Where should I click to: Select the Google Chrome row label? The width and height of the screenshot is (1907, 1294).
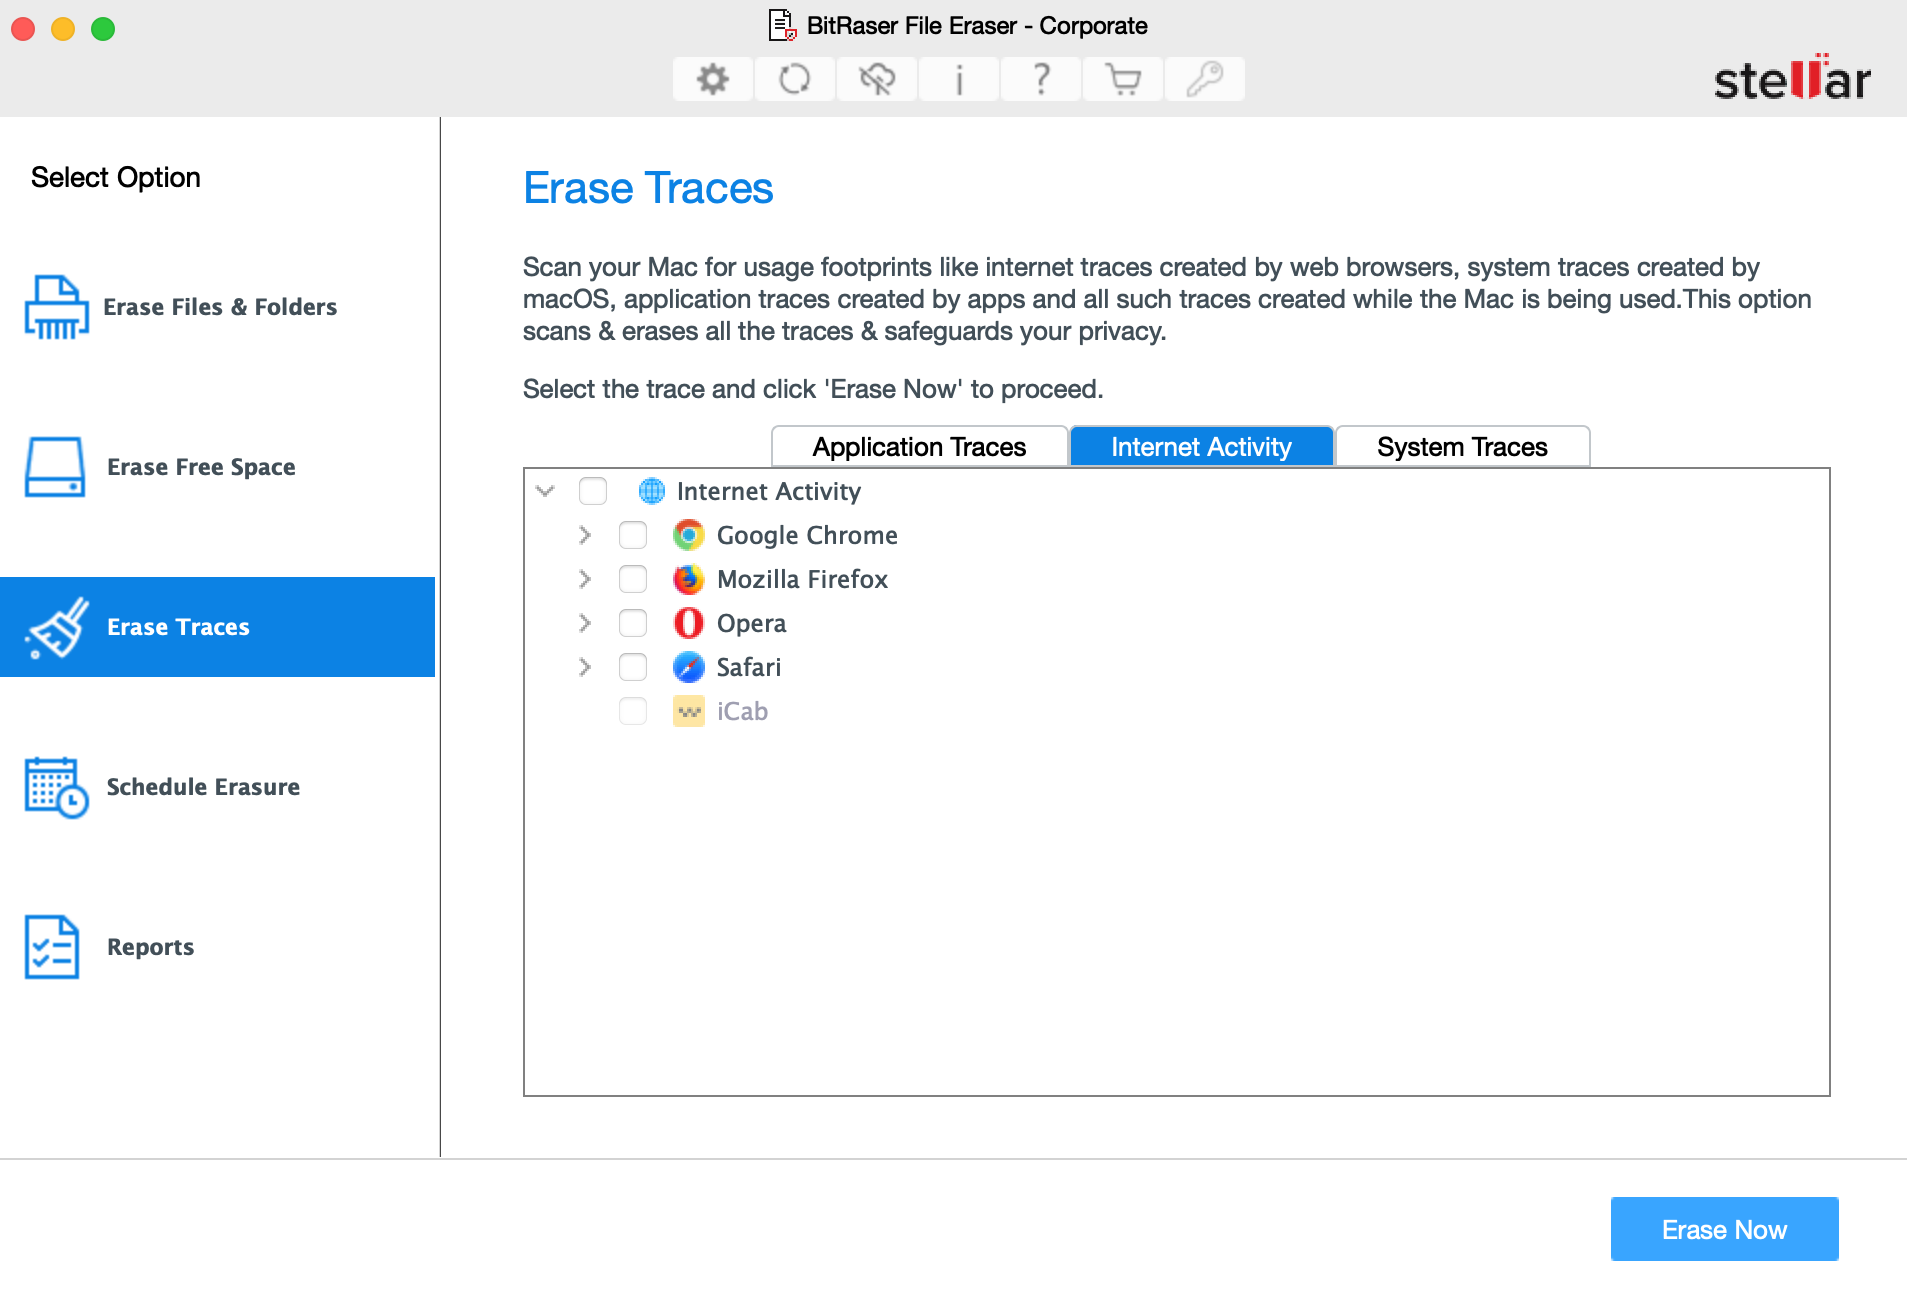(x=807, y=535)
